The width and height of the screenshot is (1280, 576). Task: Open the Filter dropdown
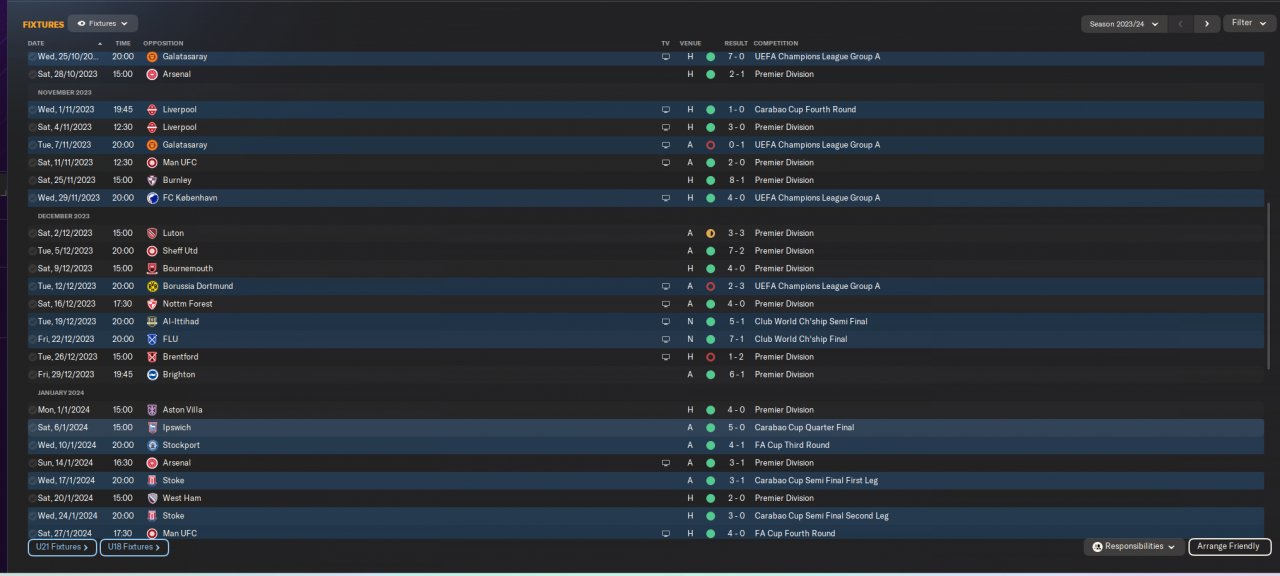click(1248, 23)
